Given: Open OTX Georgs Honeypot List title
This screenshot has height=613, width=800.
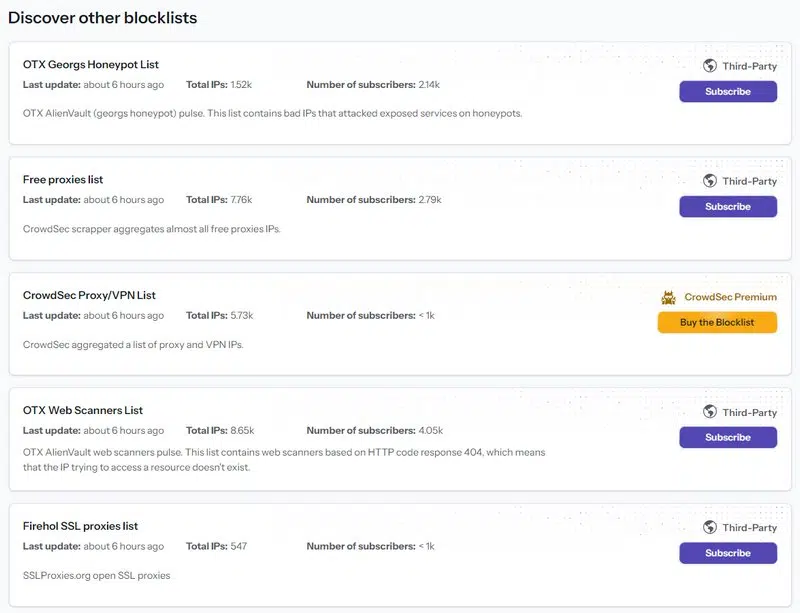Looking at the screenshot, I should [91, 65].
